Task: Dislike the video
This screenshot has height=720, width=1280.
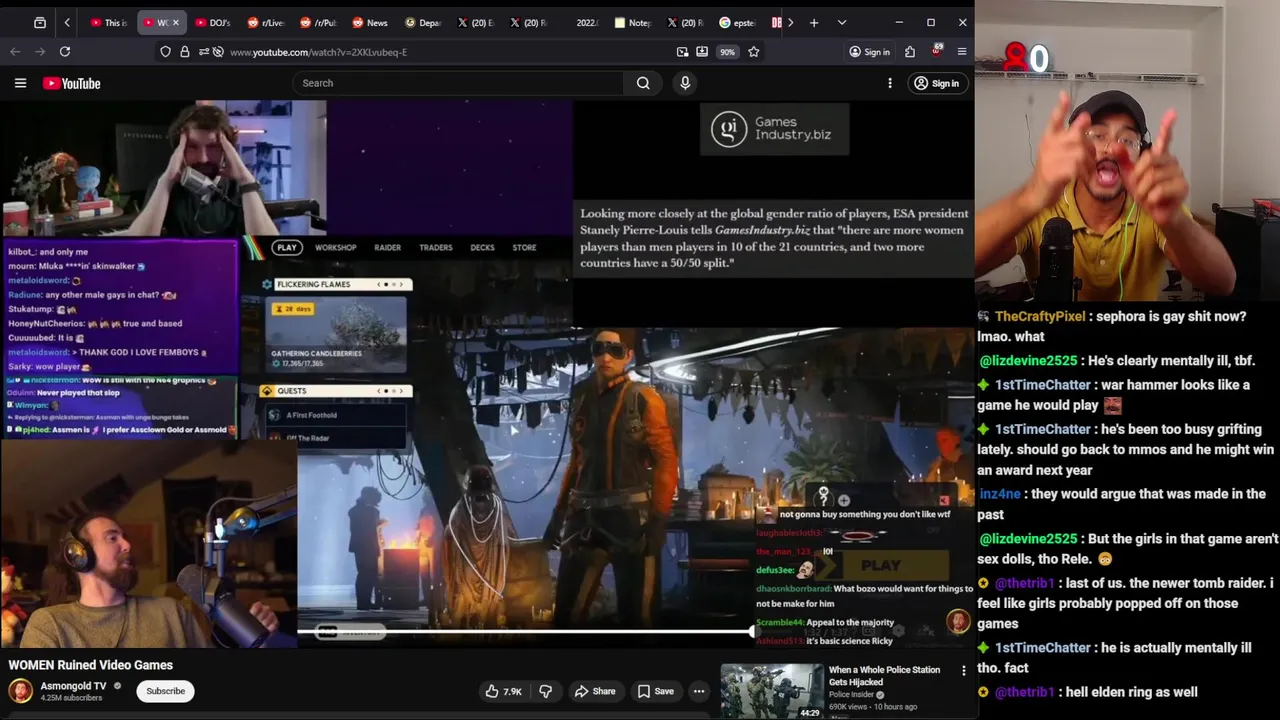Action: pyautogui.click(x=545, y=691)
